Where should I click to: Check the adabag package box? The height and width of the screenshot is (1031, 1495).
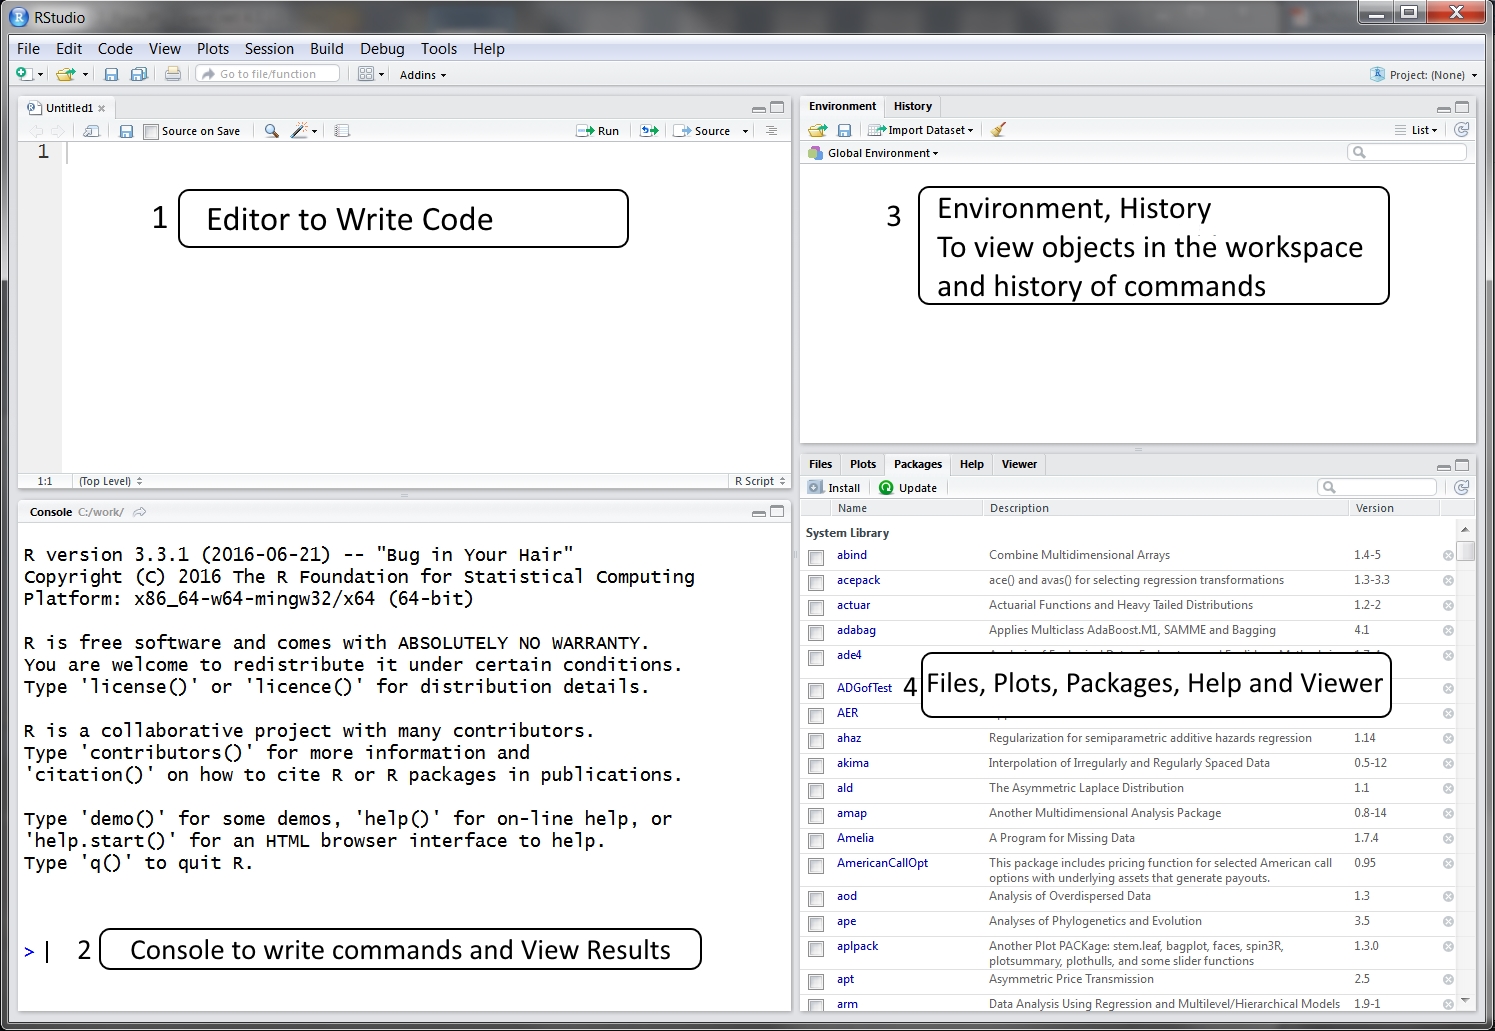coord(816,633)
